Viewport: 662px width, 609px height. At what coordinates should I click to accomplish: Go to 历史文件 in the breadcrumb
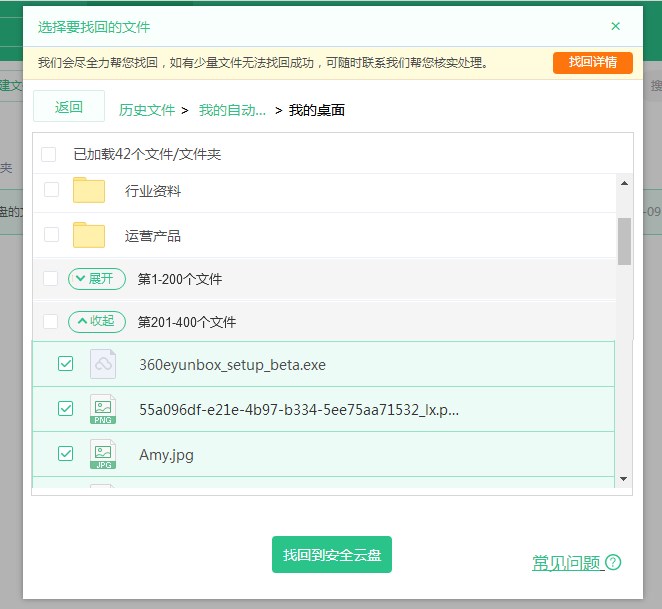(x=147, y=110)
